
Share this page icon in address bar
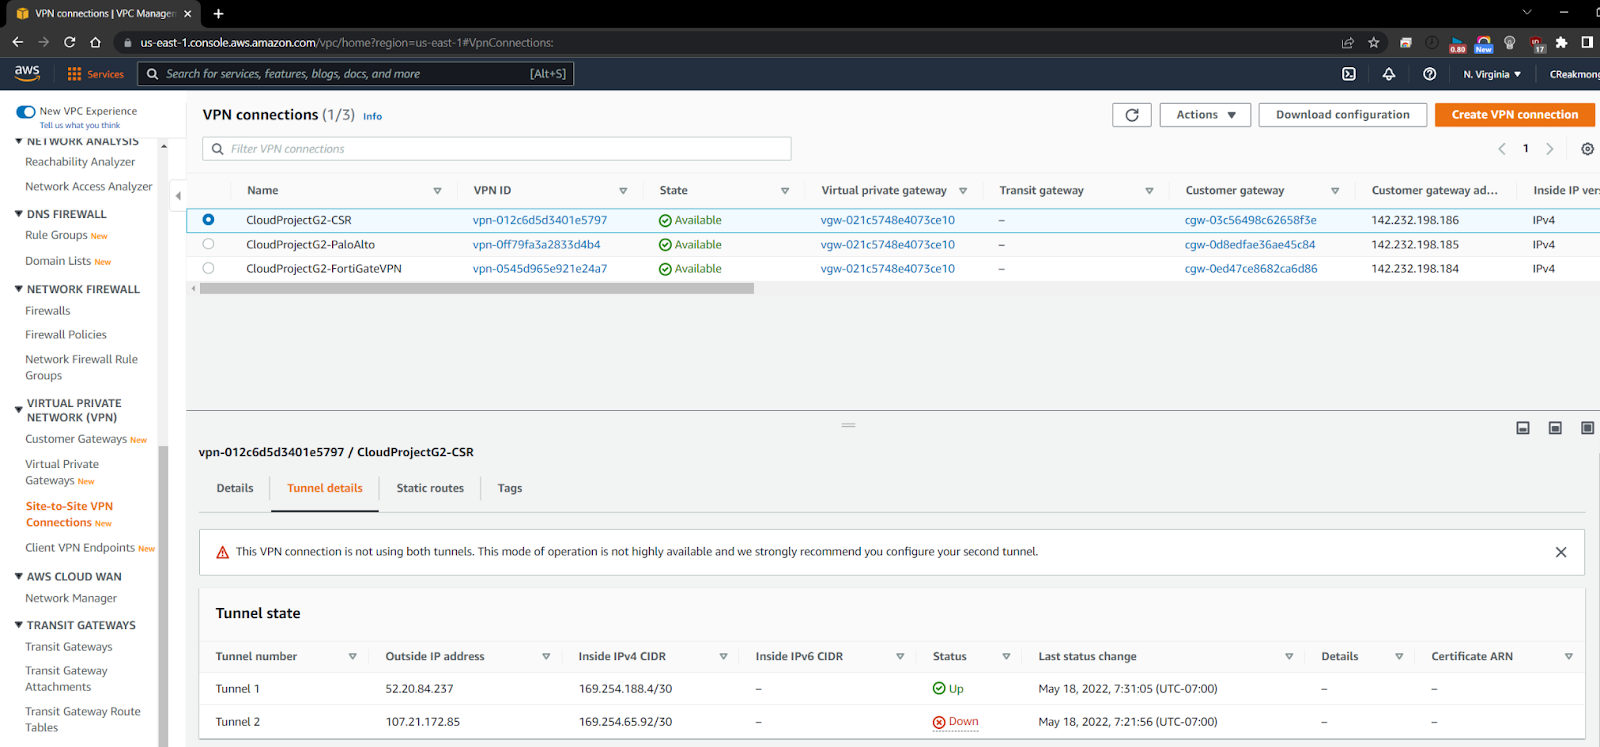(1348, 42)
